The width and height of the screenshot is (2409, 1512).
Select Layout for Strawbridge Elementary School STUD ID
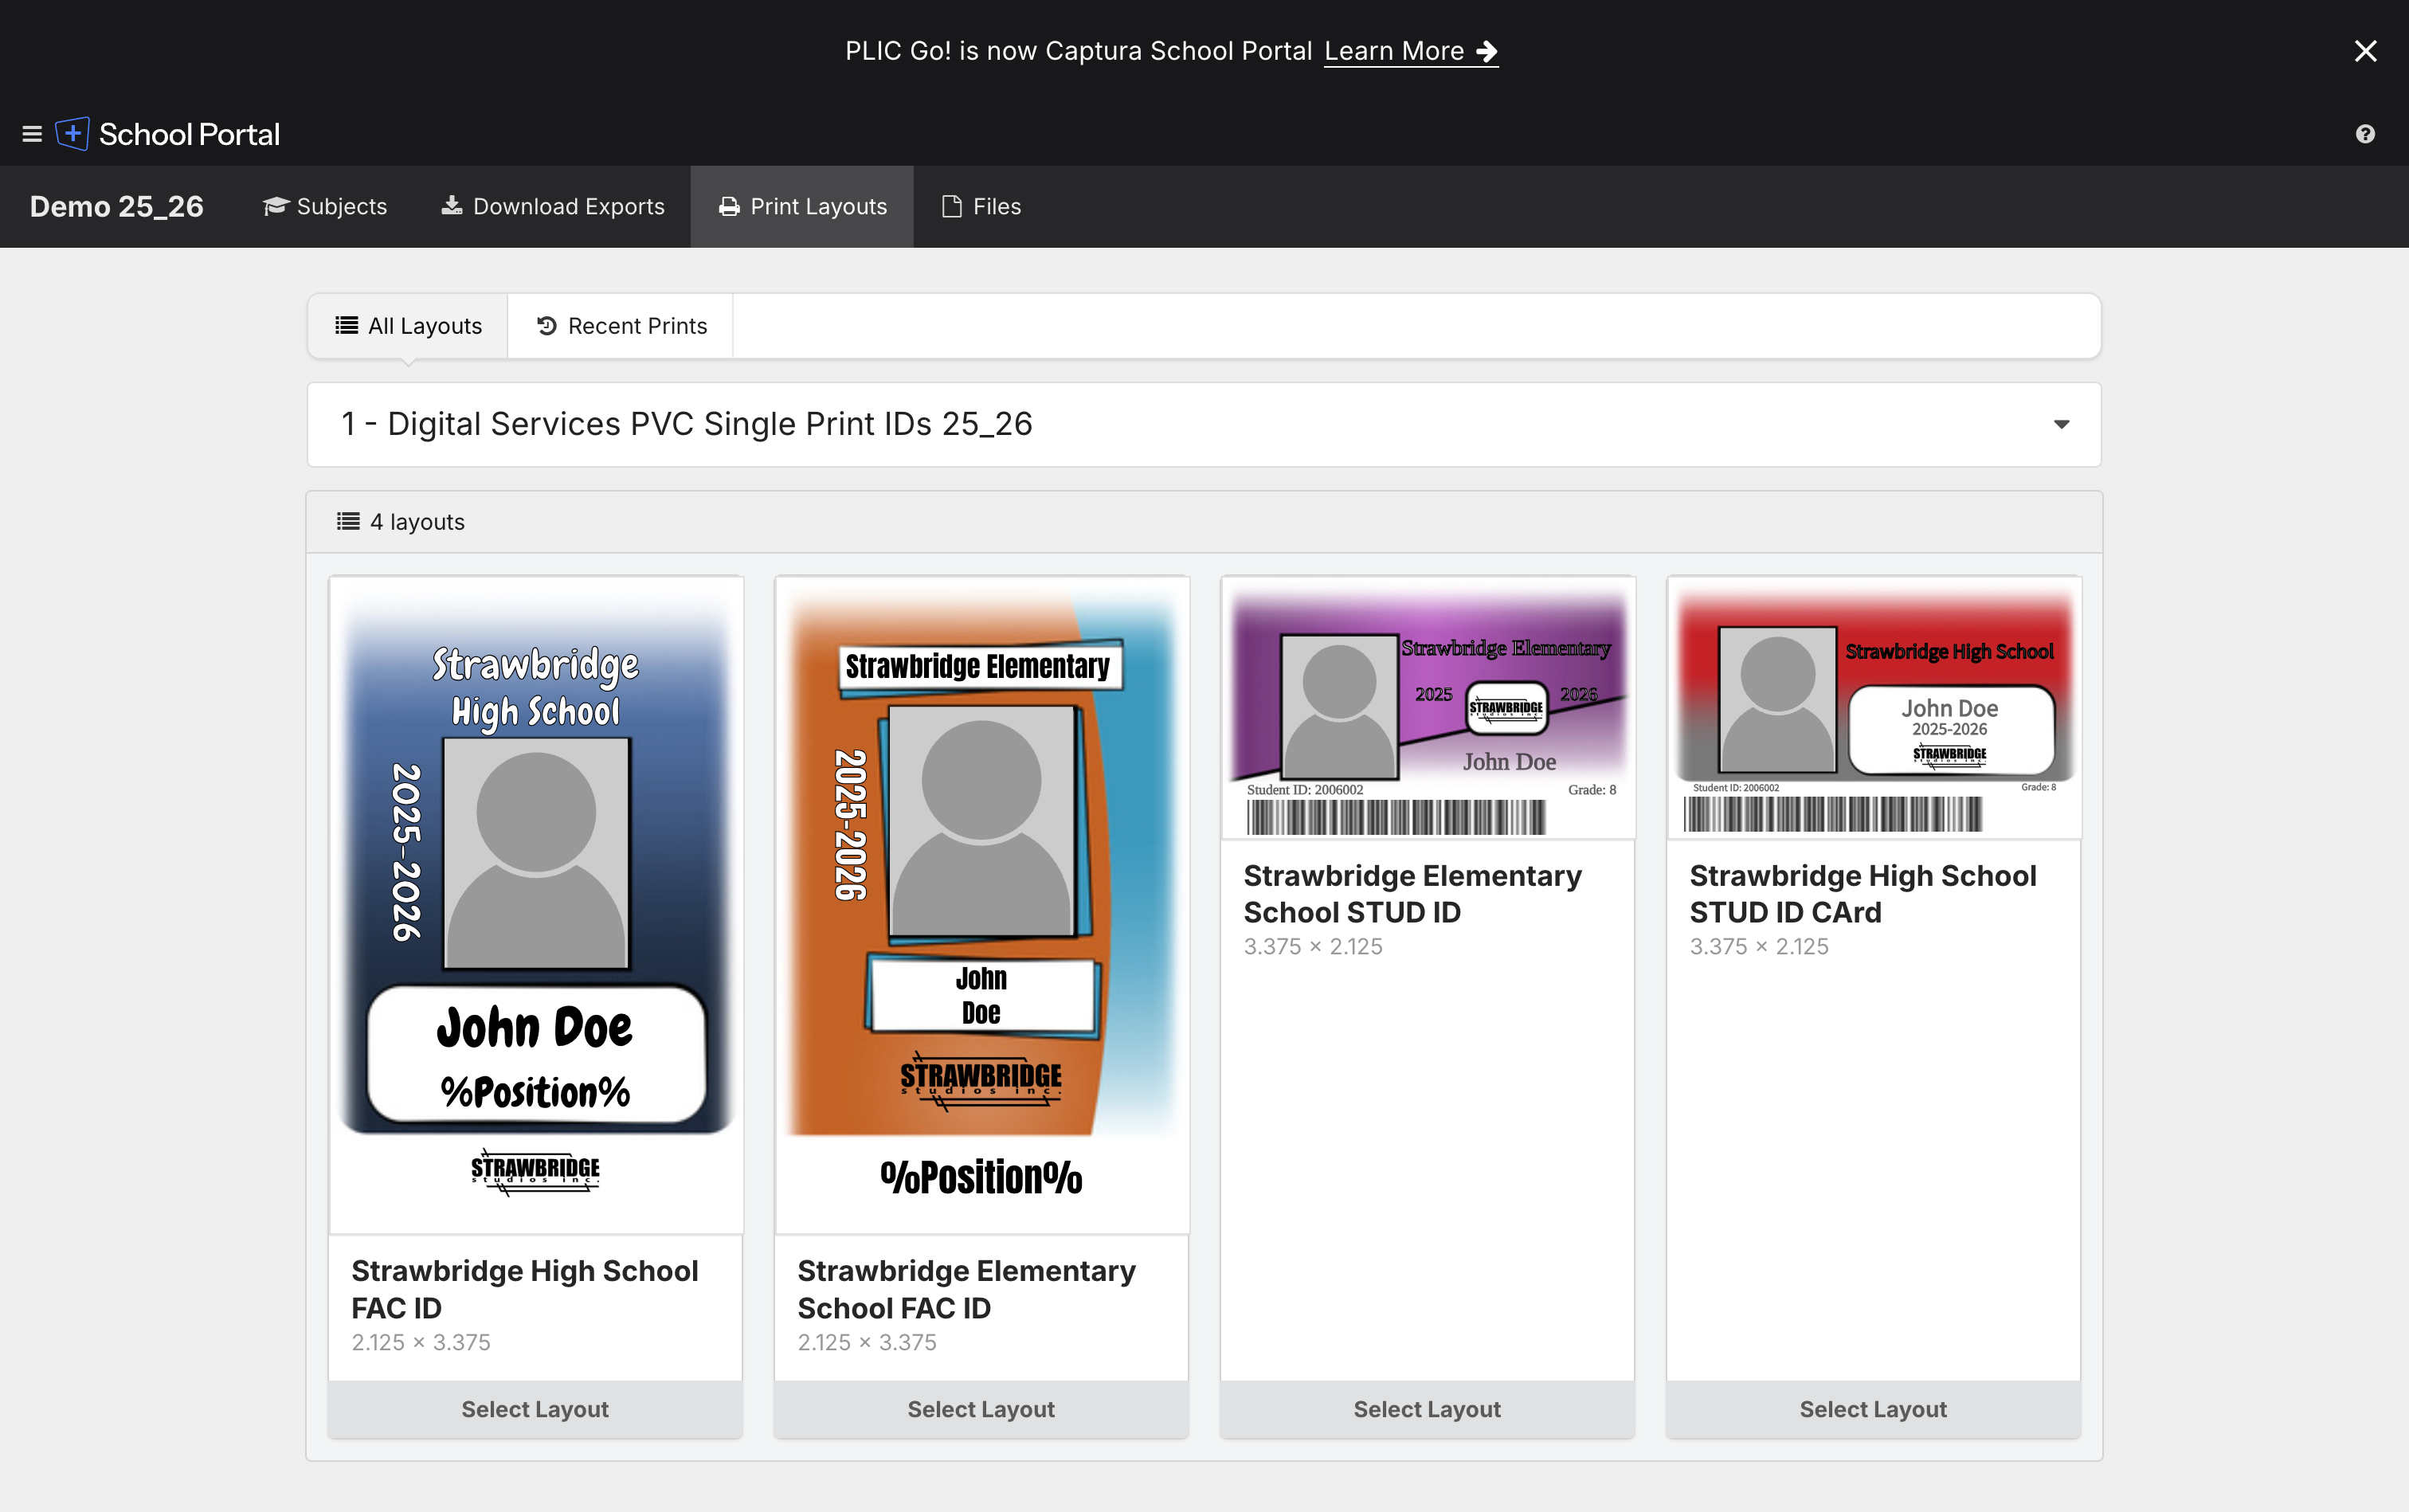coord(1427,1409)
